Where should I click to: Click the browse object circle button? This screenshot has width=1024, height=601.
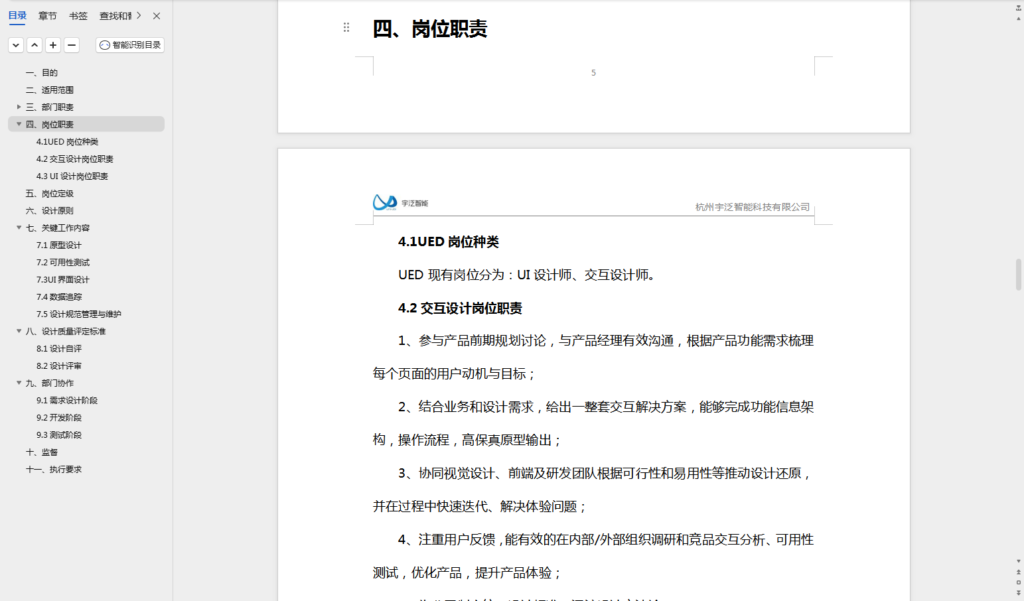pos(1018,583)
